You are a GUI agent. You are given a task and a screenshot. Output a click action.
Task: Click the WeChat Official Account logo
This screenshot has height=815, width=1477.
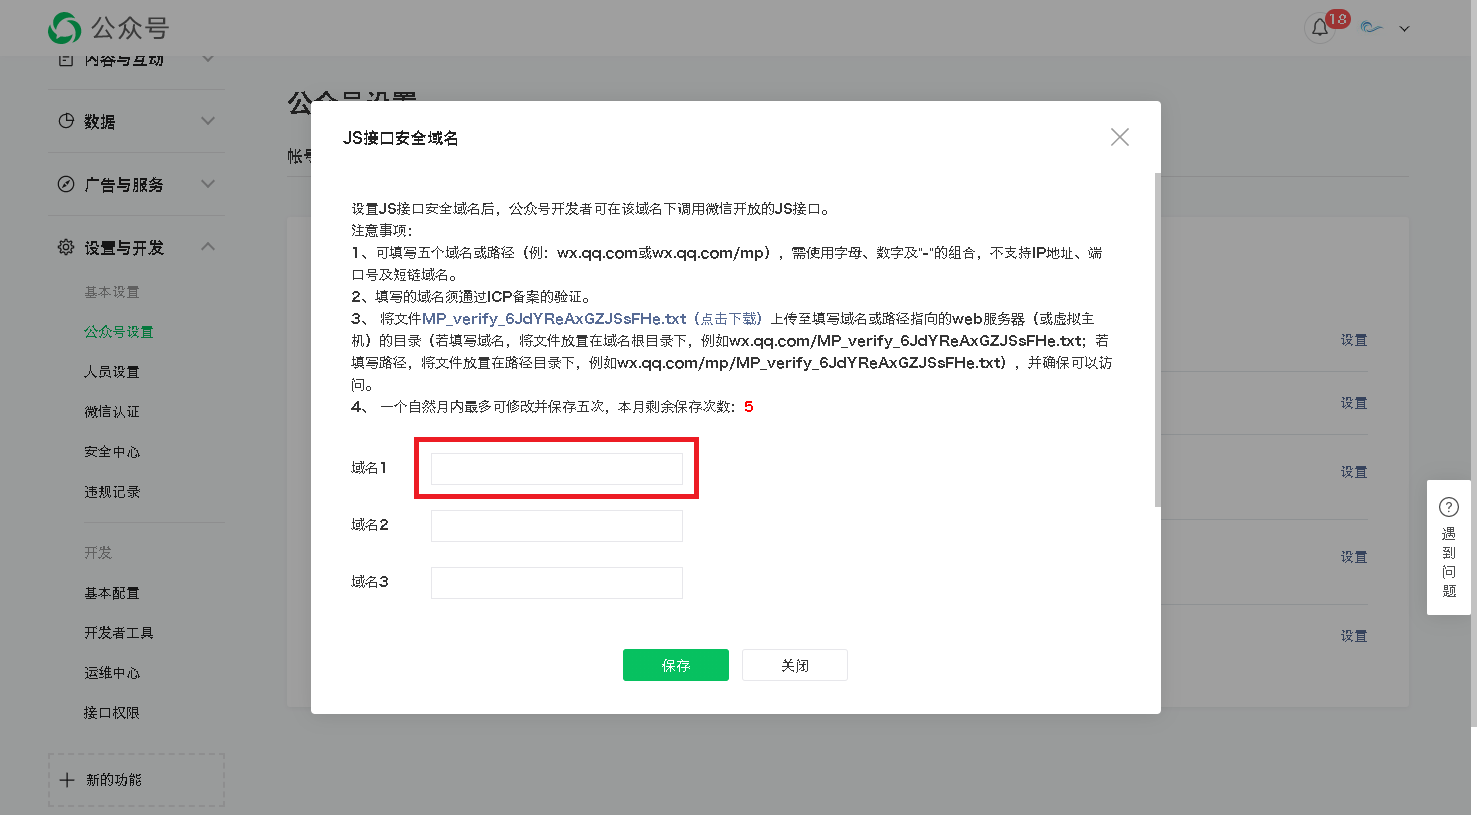[x=65, y=28]
